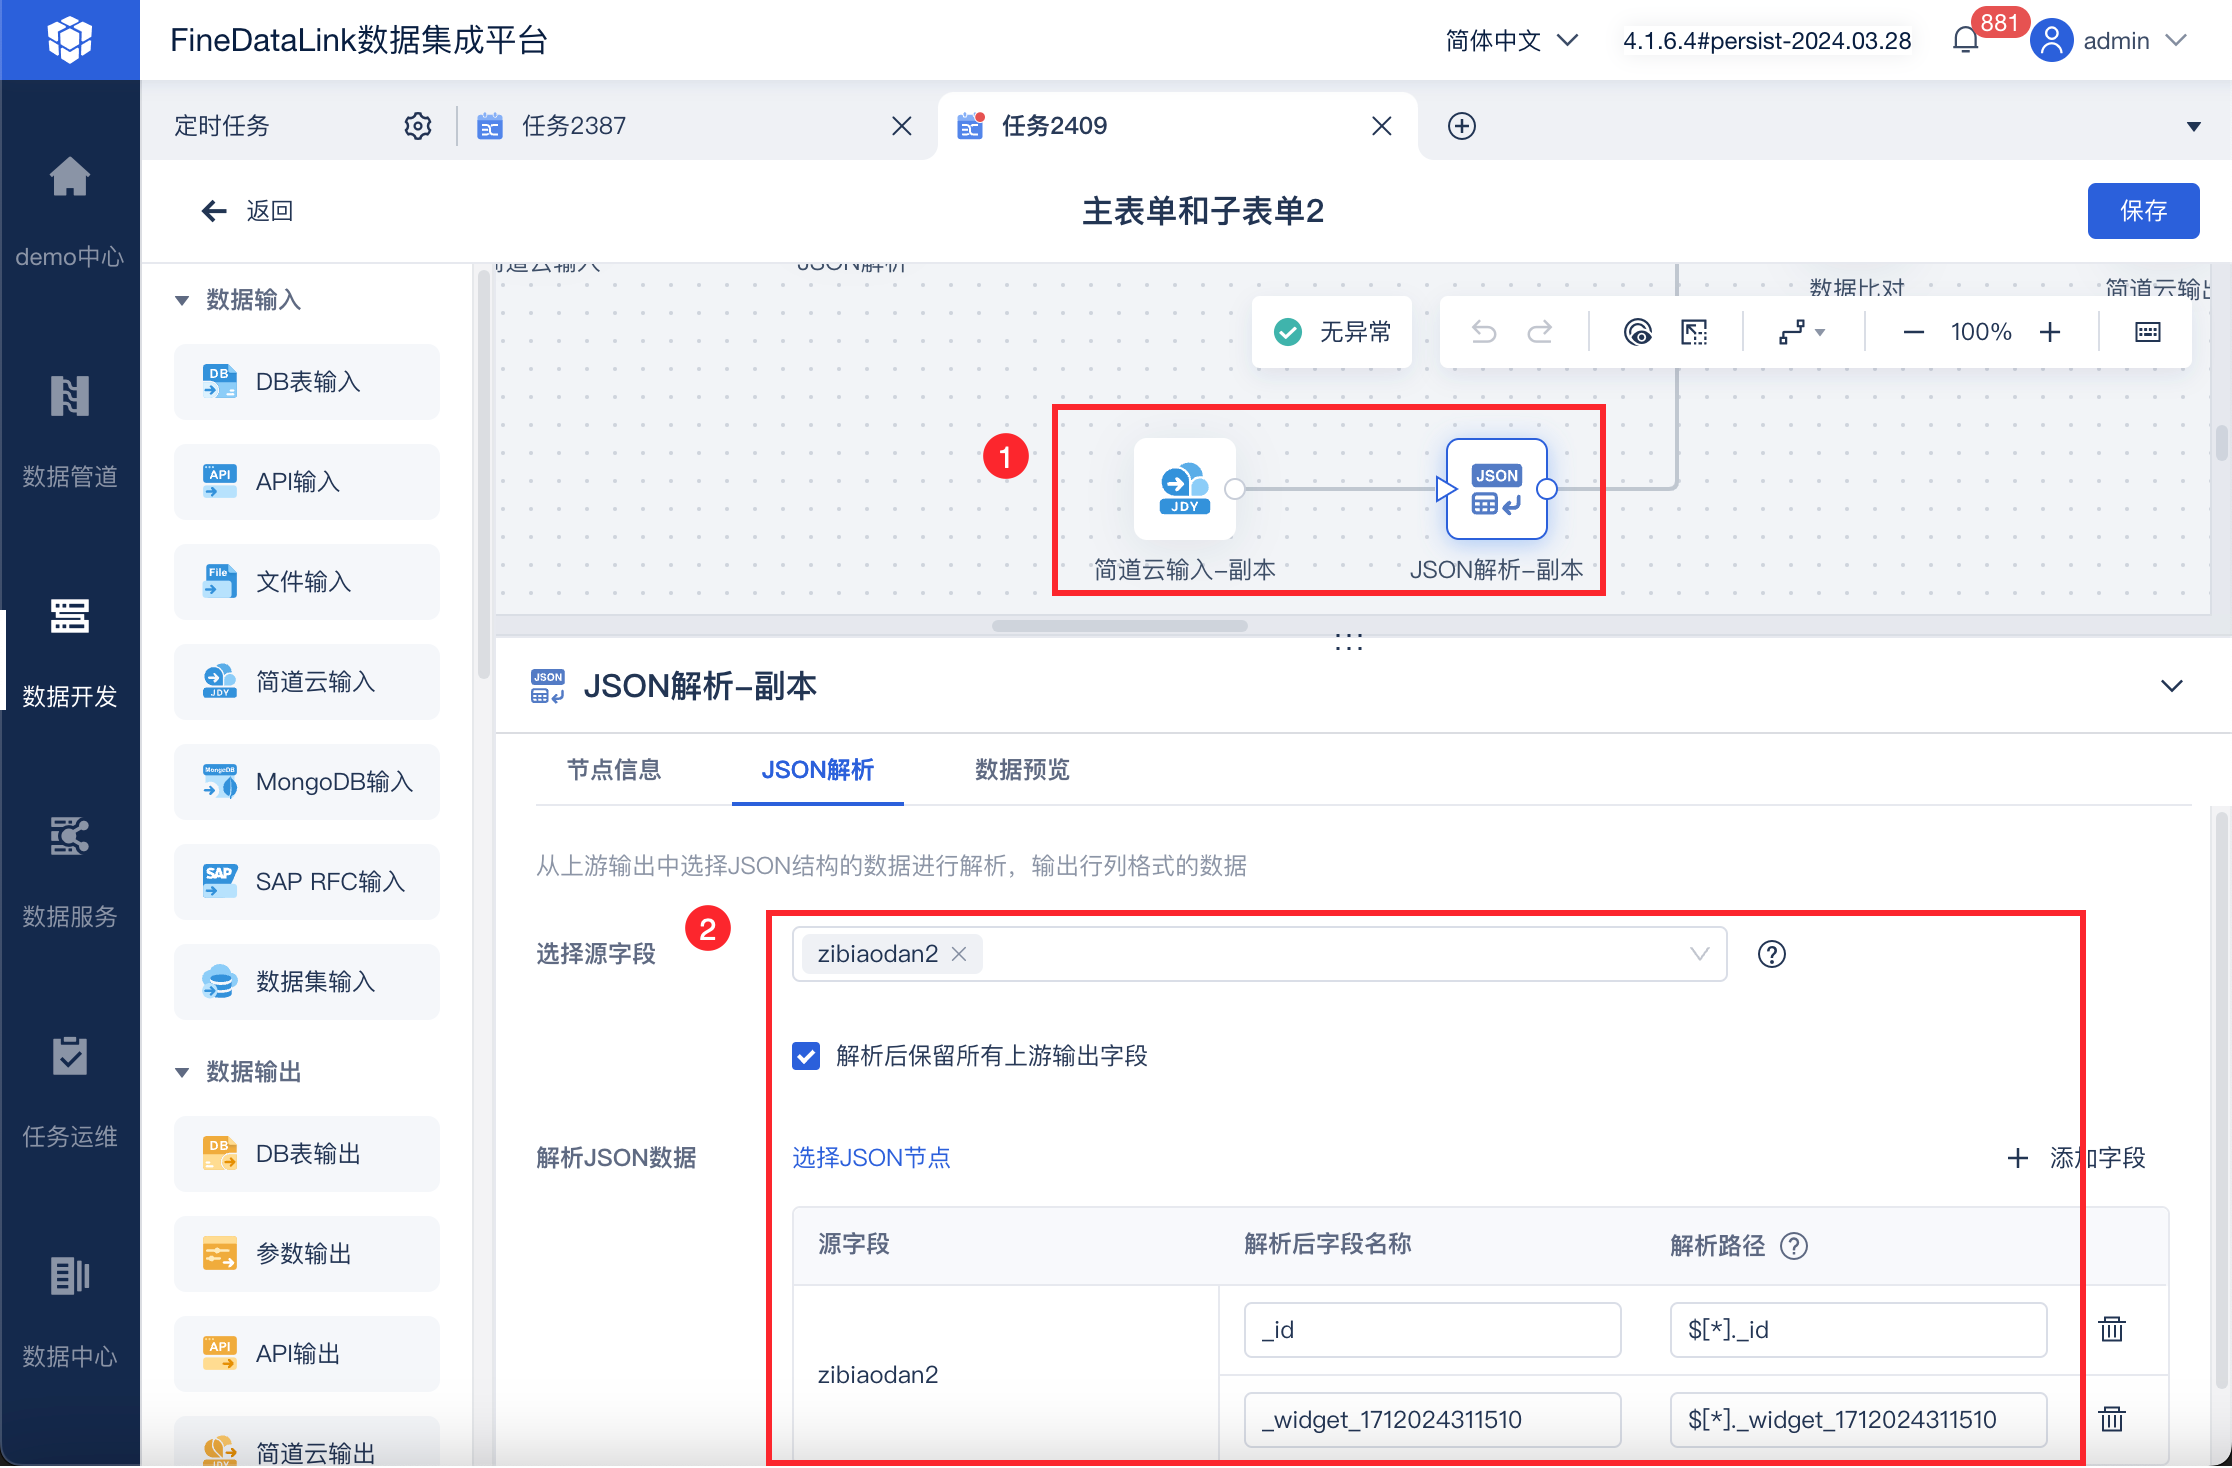Click the undo arrow in canvas toolbar
Viewport: 2232px width, 1468px height.
click(1484, 332)
